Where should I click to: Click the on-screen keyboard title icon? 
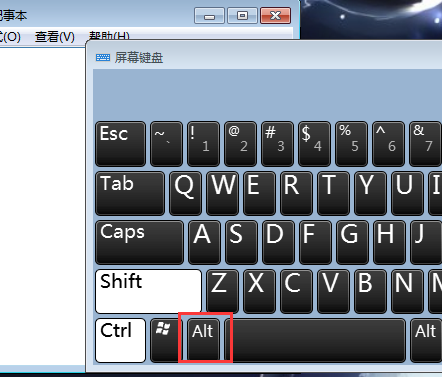coord(103,58)
